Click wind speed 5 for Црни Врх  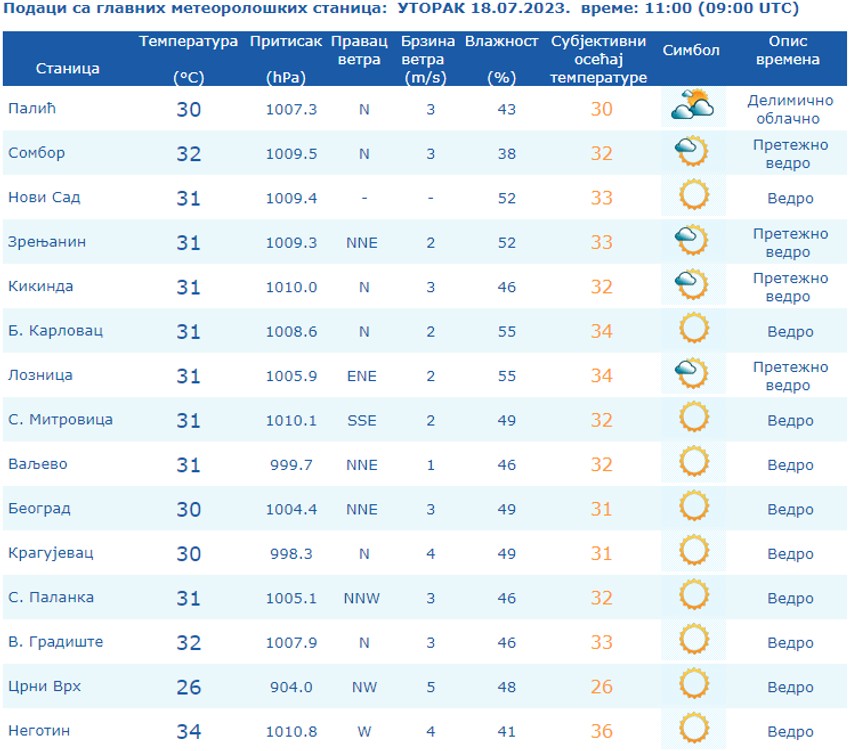click(x=430, y=687)
